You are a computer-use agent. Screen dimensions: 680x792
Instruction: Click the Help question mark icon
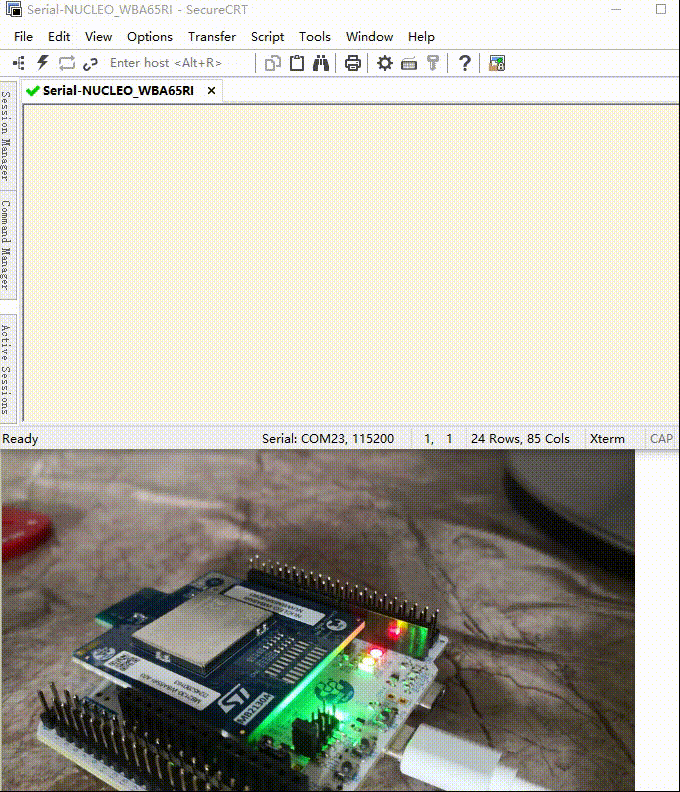[465, 63]
